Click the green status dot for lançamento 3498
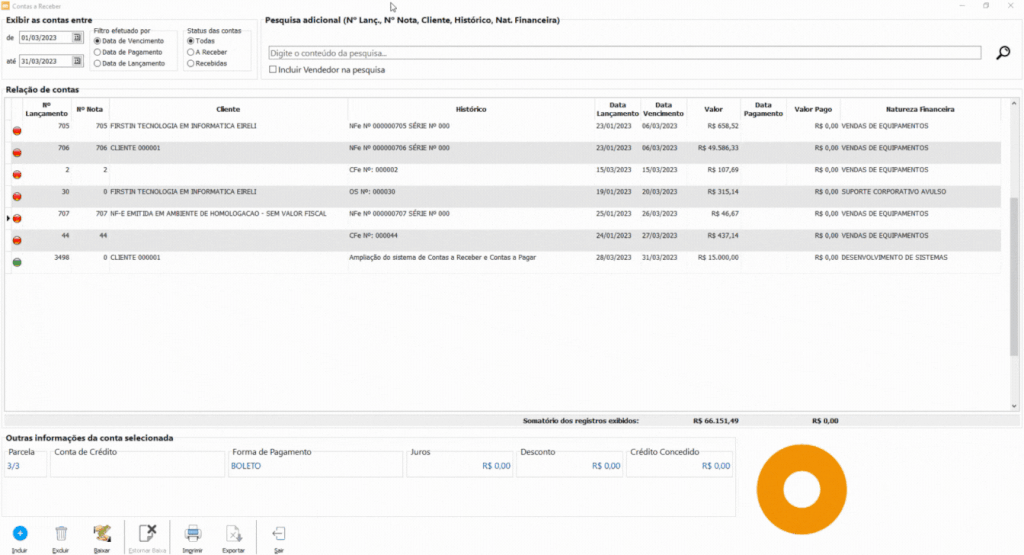Viewport: 1024px width, 555px height. pyautogui.click(x=17, y=262)
